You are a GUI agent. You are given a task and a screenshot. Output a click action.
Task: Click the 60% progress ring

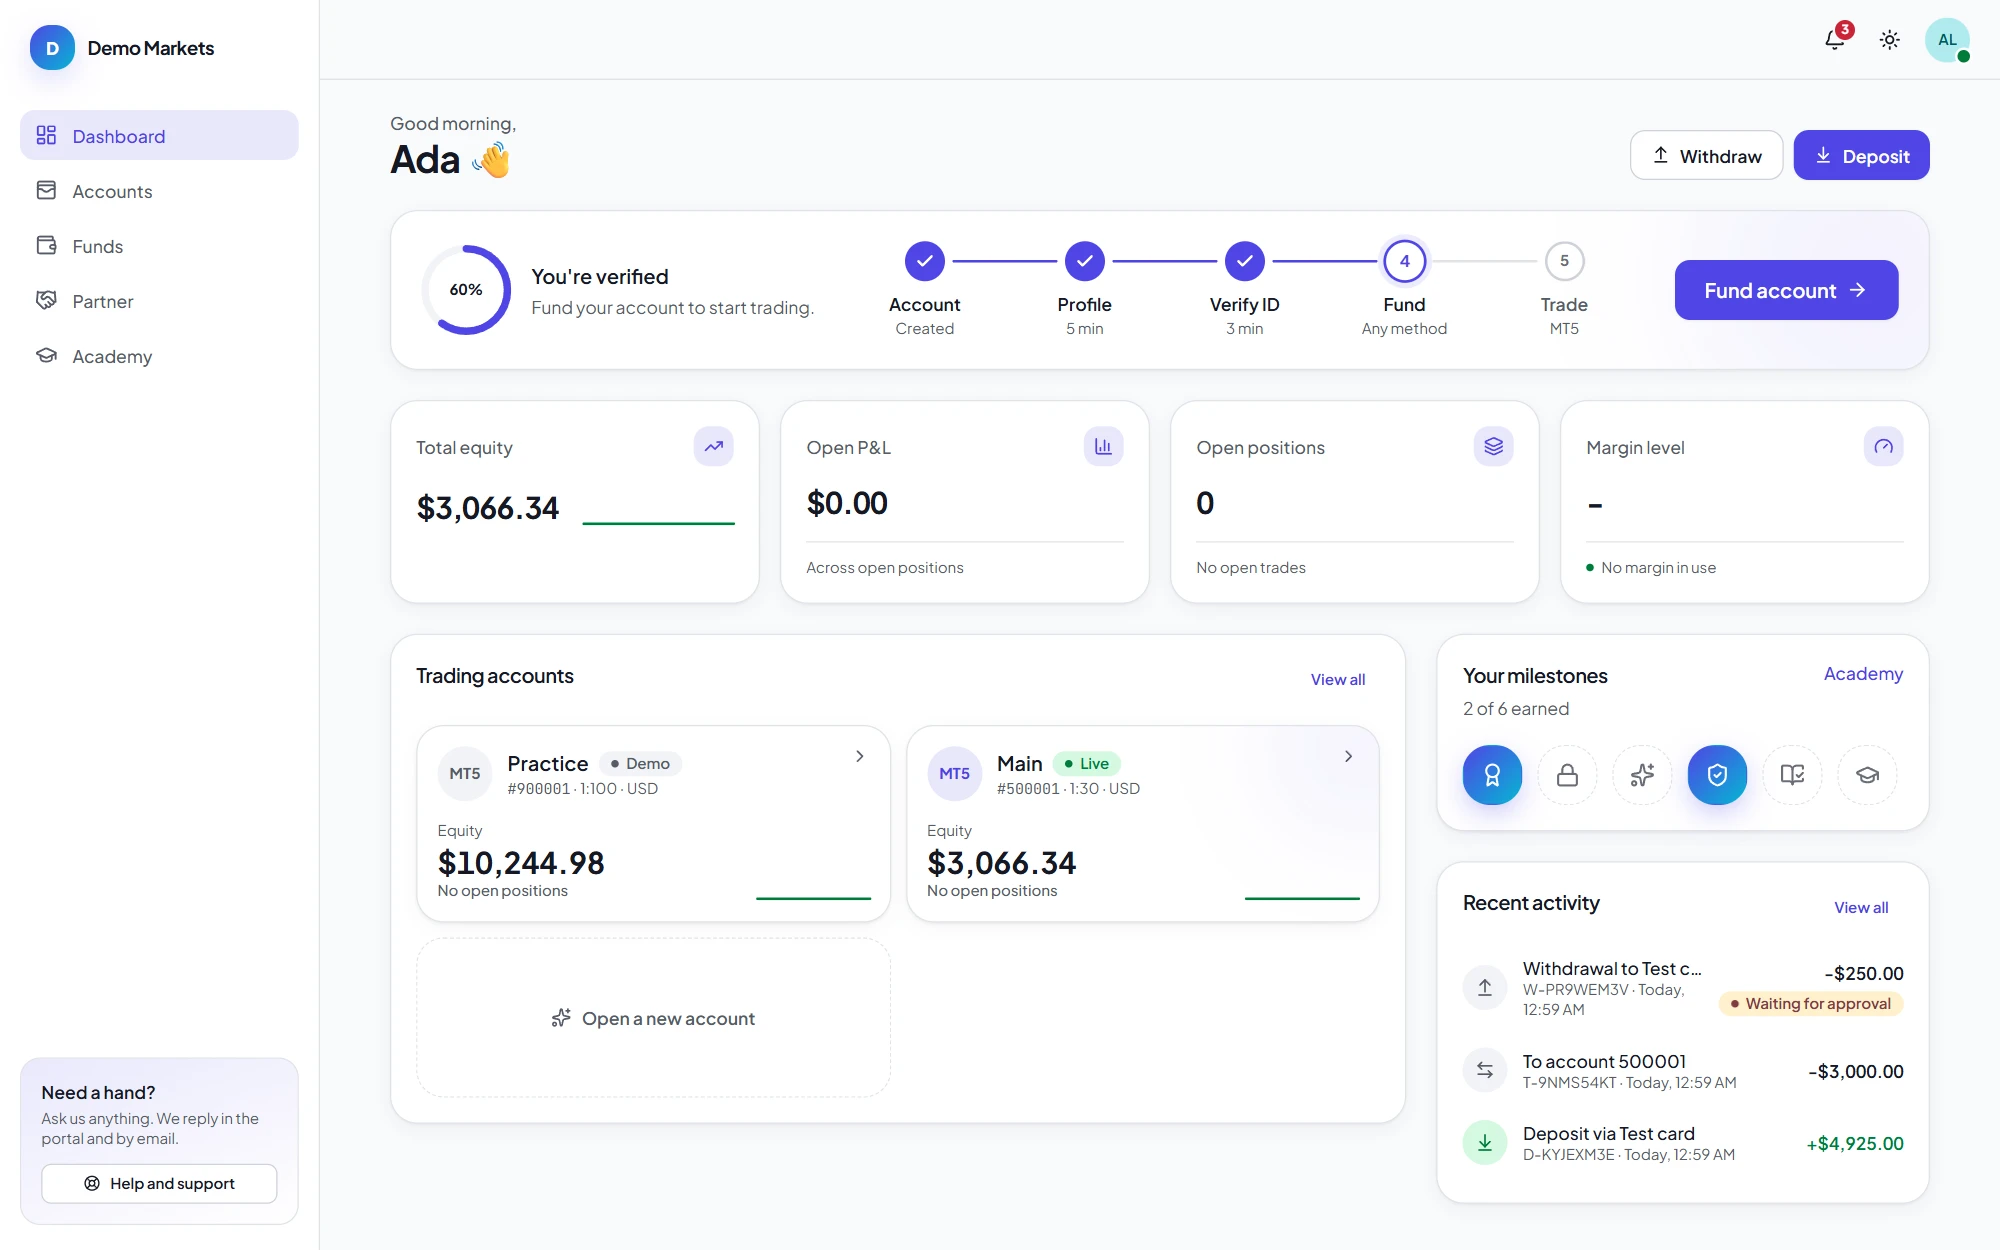(466, 290)
